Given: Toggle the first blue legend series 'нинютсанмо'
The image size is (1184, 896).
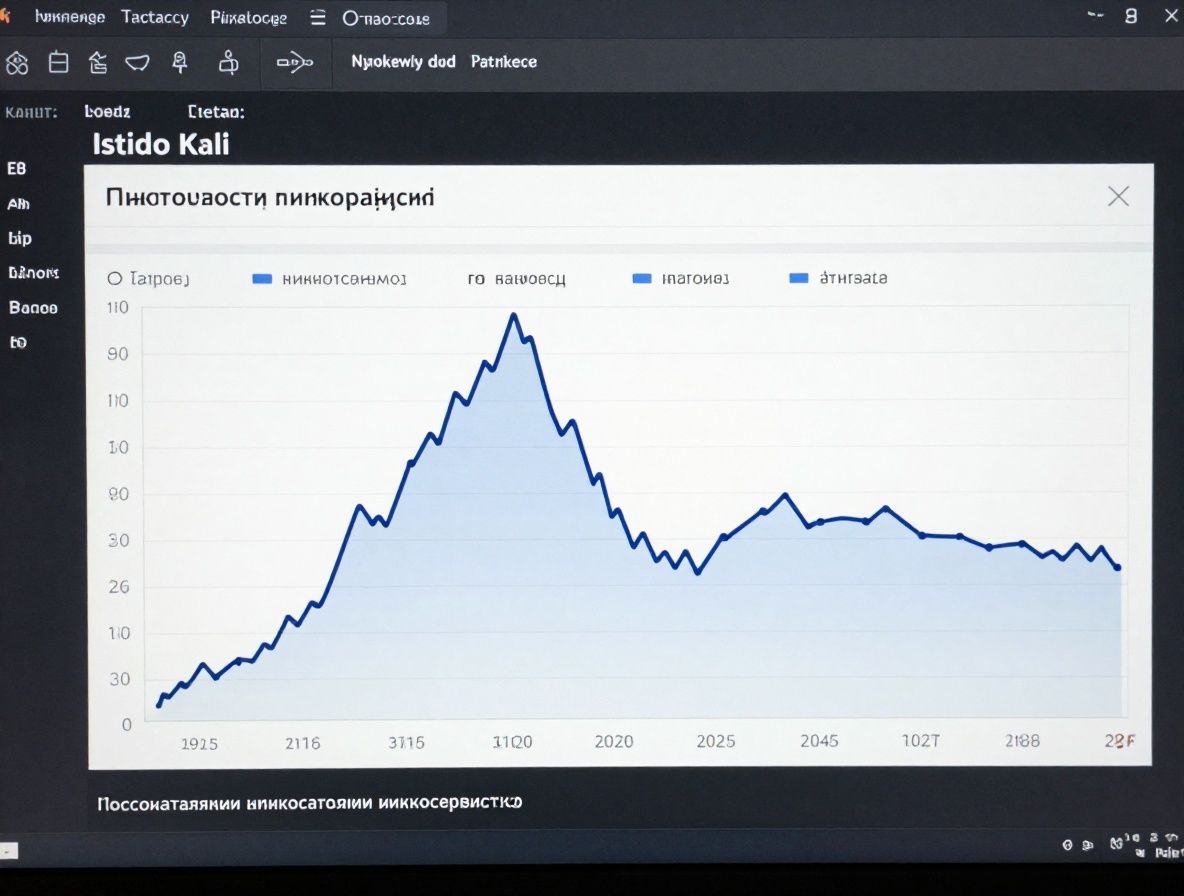Looking at the screenshot, I should [x=263, y=279].
